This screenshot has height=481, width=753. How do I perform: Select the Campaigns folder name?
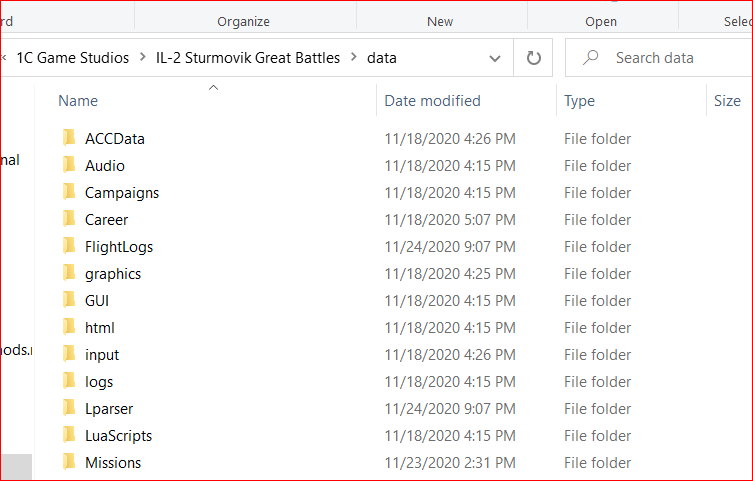click(x=122, y=193)
